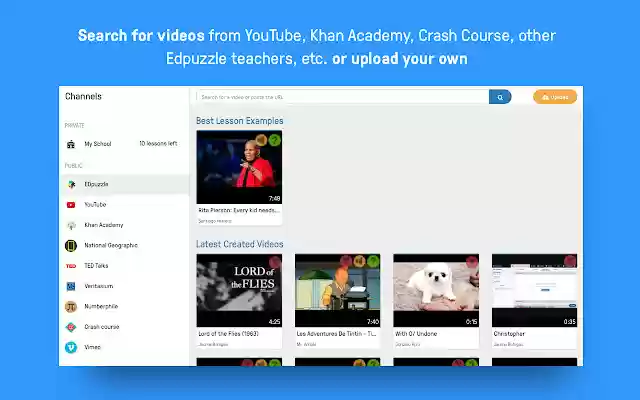
Task: Click the '10 lessons left' text
Action: [158, 144]
